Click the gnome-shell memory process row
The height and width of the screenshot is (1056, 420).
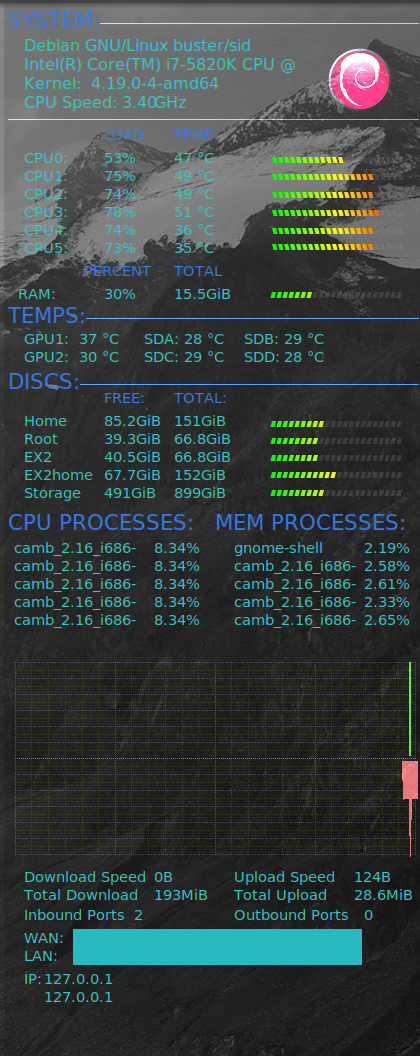(322, 548)
